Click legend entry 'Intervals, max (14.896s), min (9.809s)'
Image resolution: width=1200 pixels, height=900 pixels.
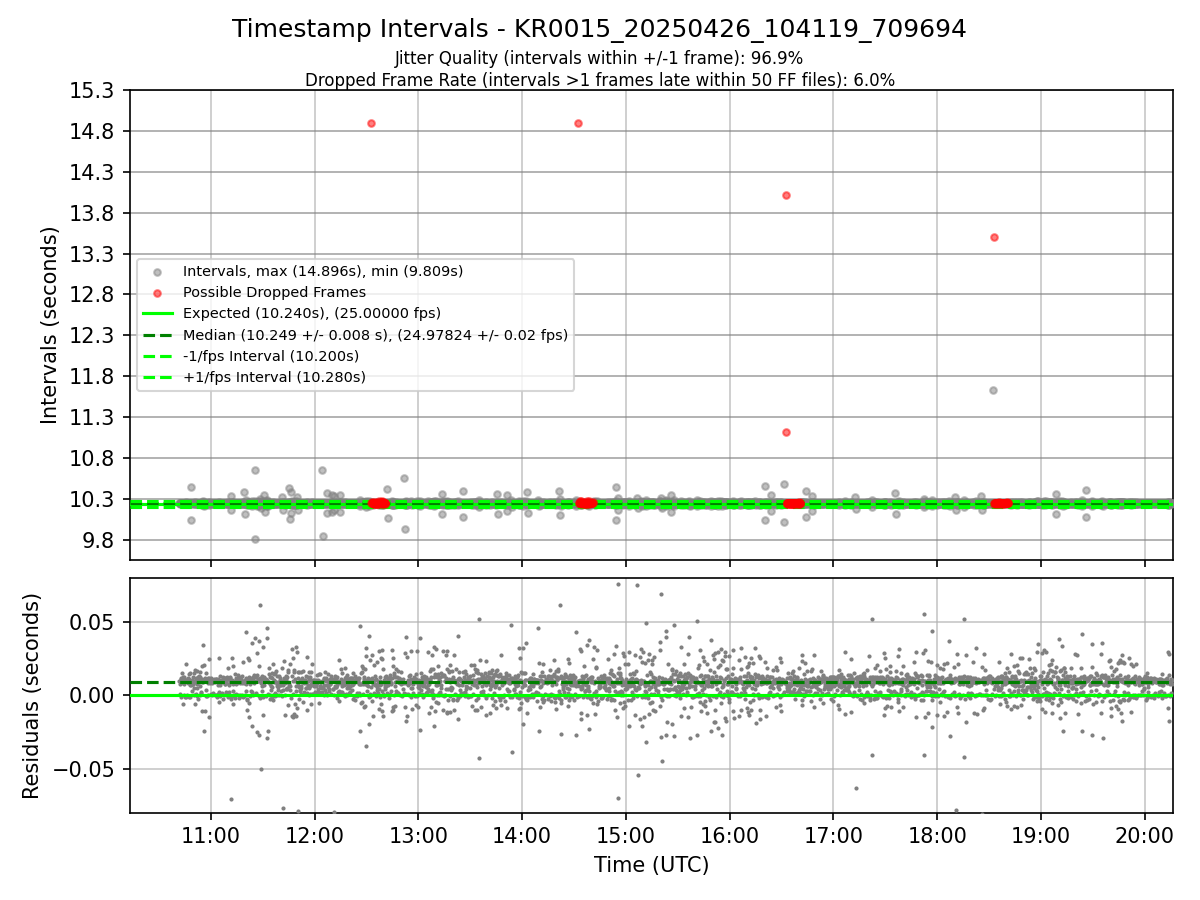point(323,271)
